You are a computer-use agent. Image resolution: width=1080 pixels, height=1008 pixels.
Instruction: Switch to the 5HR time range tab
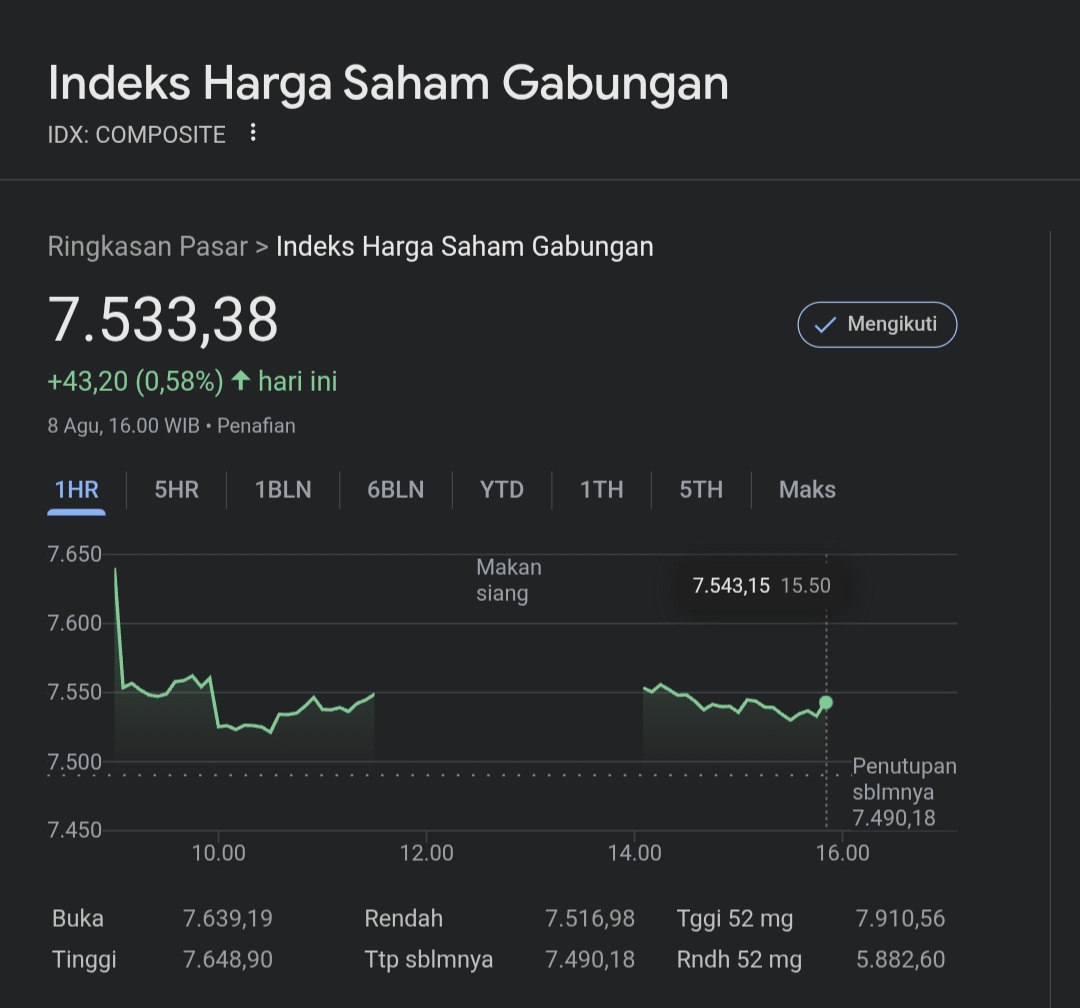tap(176, 489)
